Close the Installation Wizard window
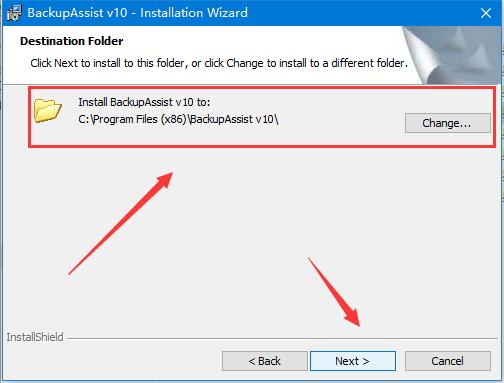 [486, 13]
